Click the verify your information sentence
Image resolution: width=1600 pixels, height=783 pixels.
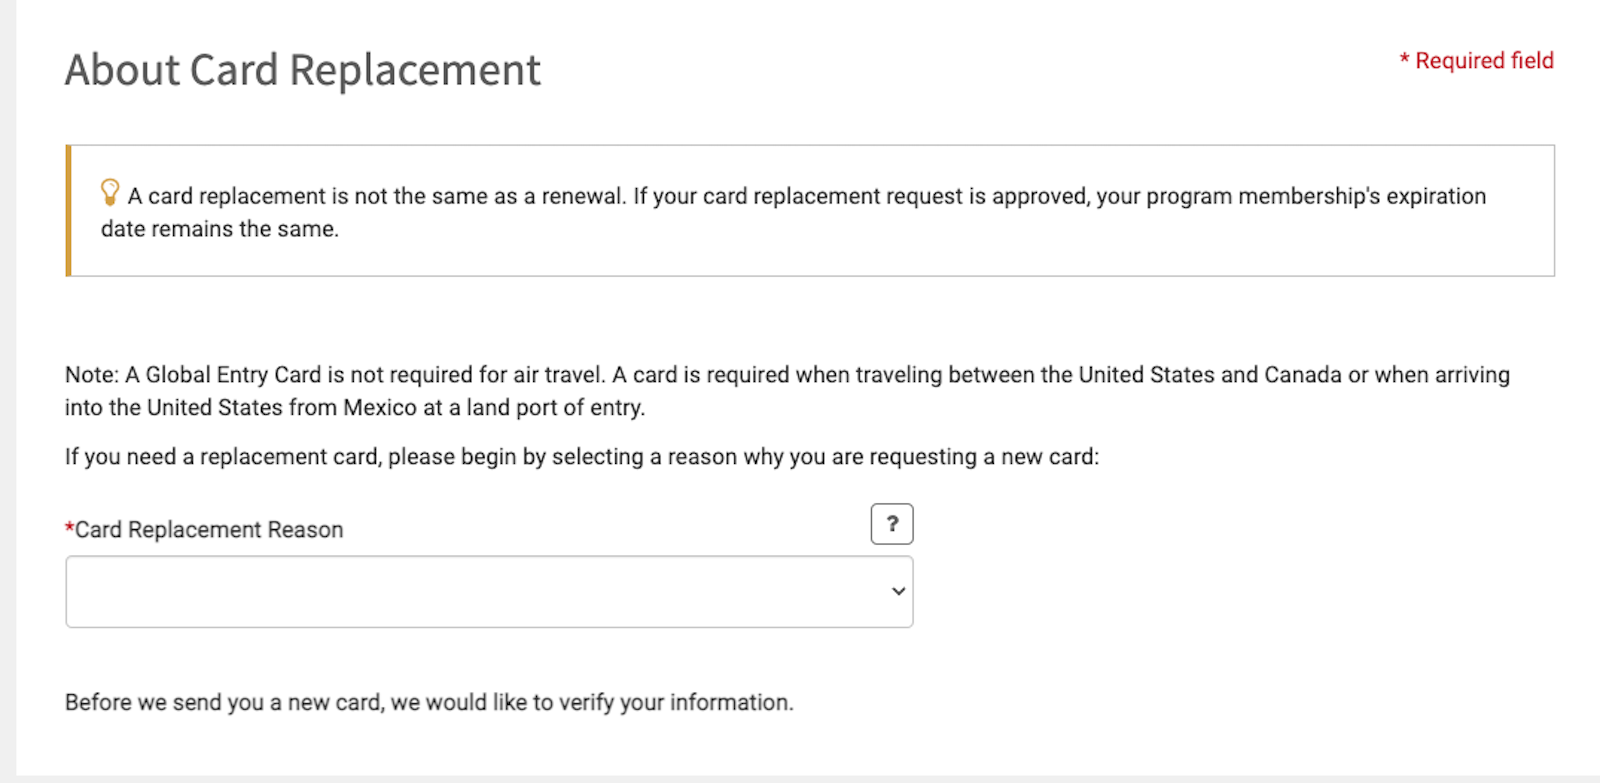(x=428, y=701)
